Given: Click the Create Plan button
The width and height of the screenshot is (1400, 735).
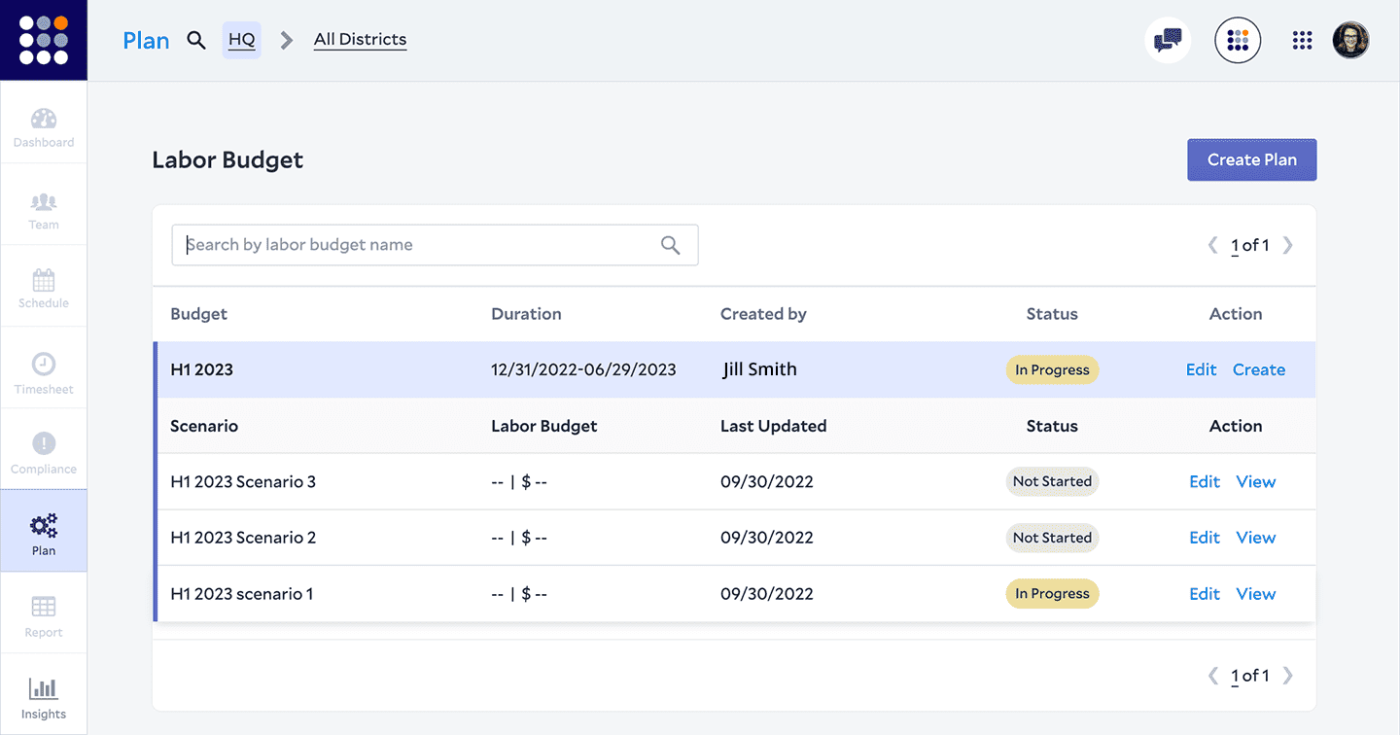Looking at the screenshot, I should pos(1252,159).
